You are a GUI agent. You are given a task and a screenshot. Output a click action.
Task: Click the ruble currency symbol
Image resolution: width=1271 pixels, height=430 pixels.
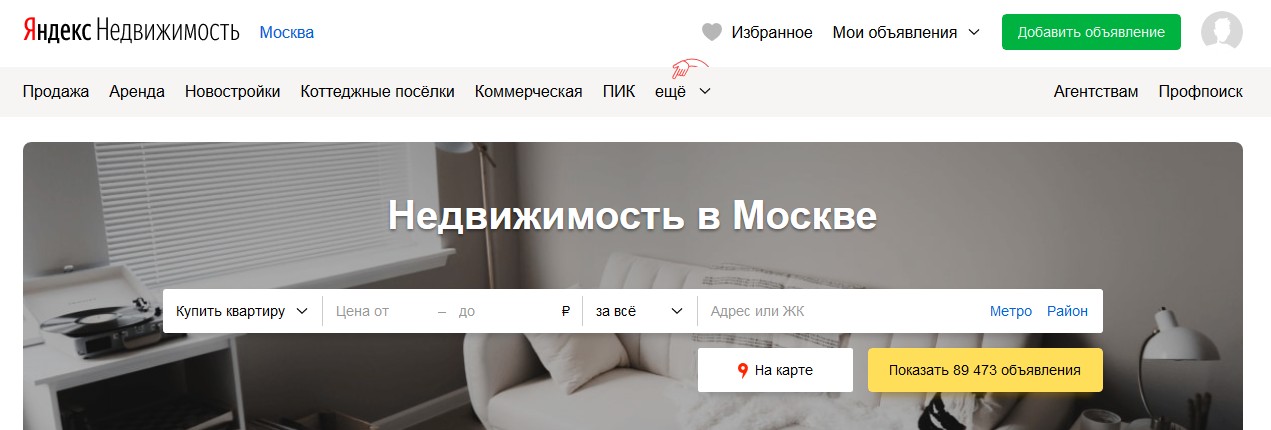point(566,311)
